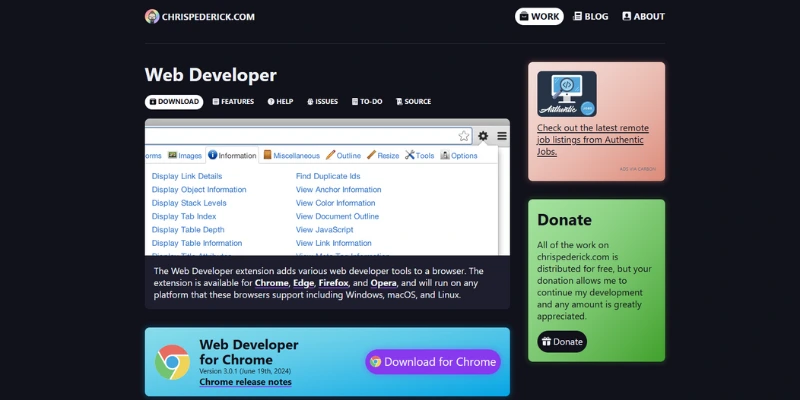The width and height of the screenshot is (800, 400).
Task: Open the HELP sub-tab
Action: (281, 102)
